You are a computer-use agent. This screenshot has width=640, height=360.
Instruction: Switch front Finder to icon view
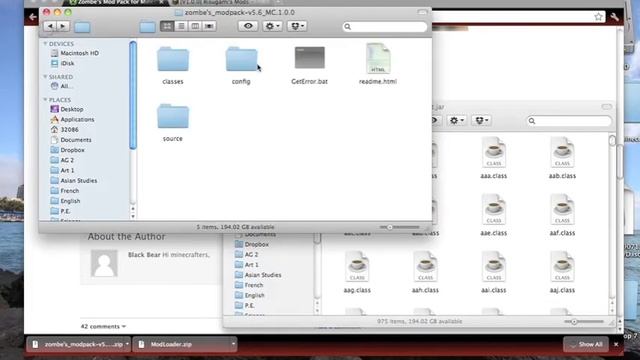click(x=167, y=26)
